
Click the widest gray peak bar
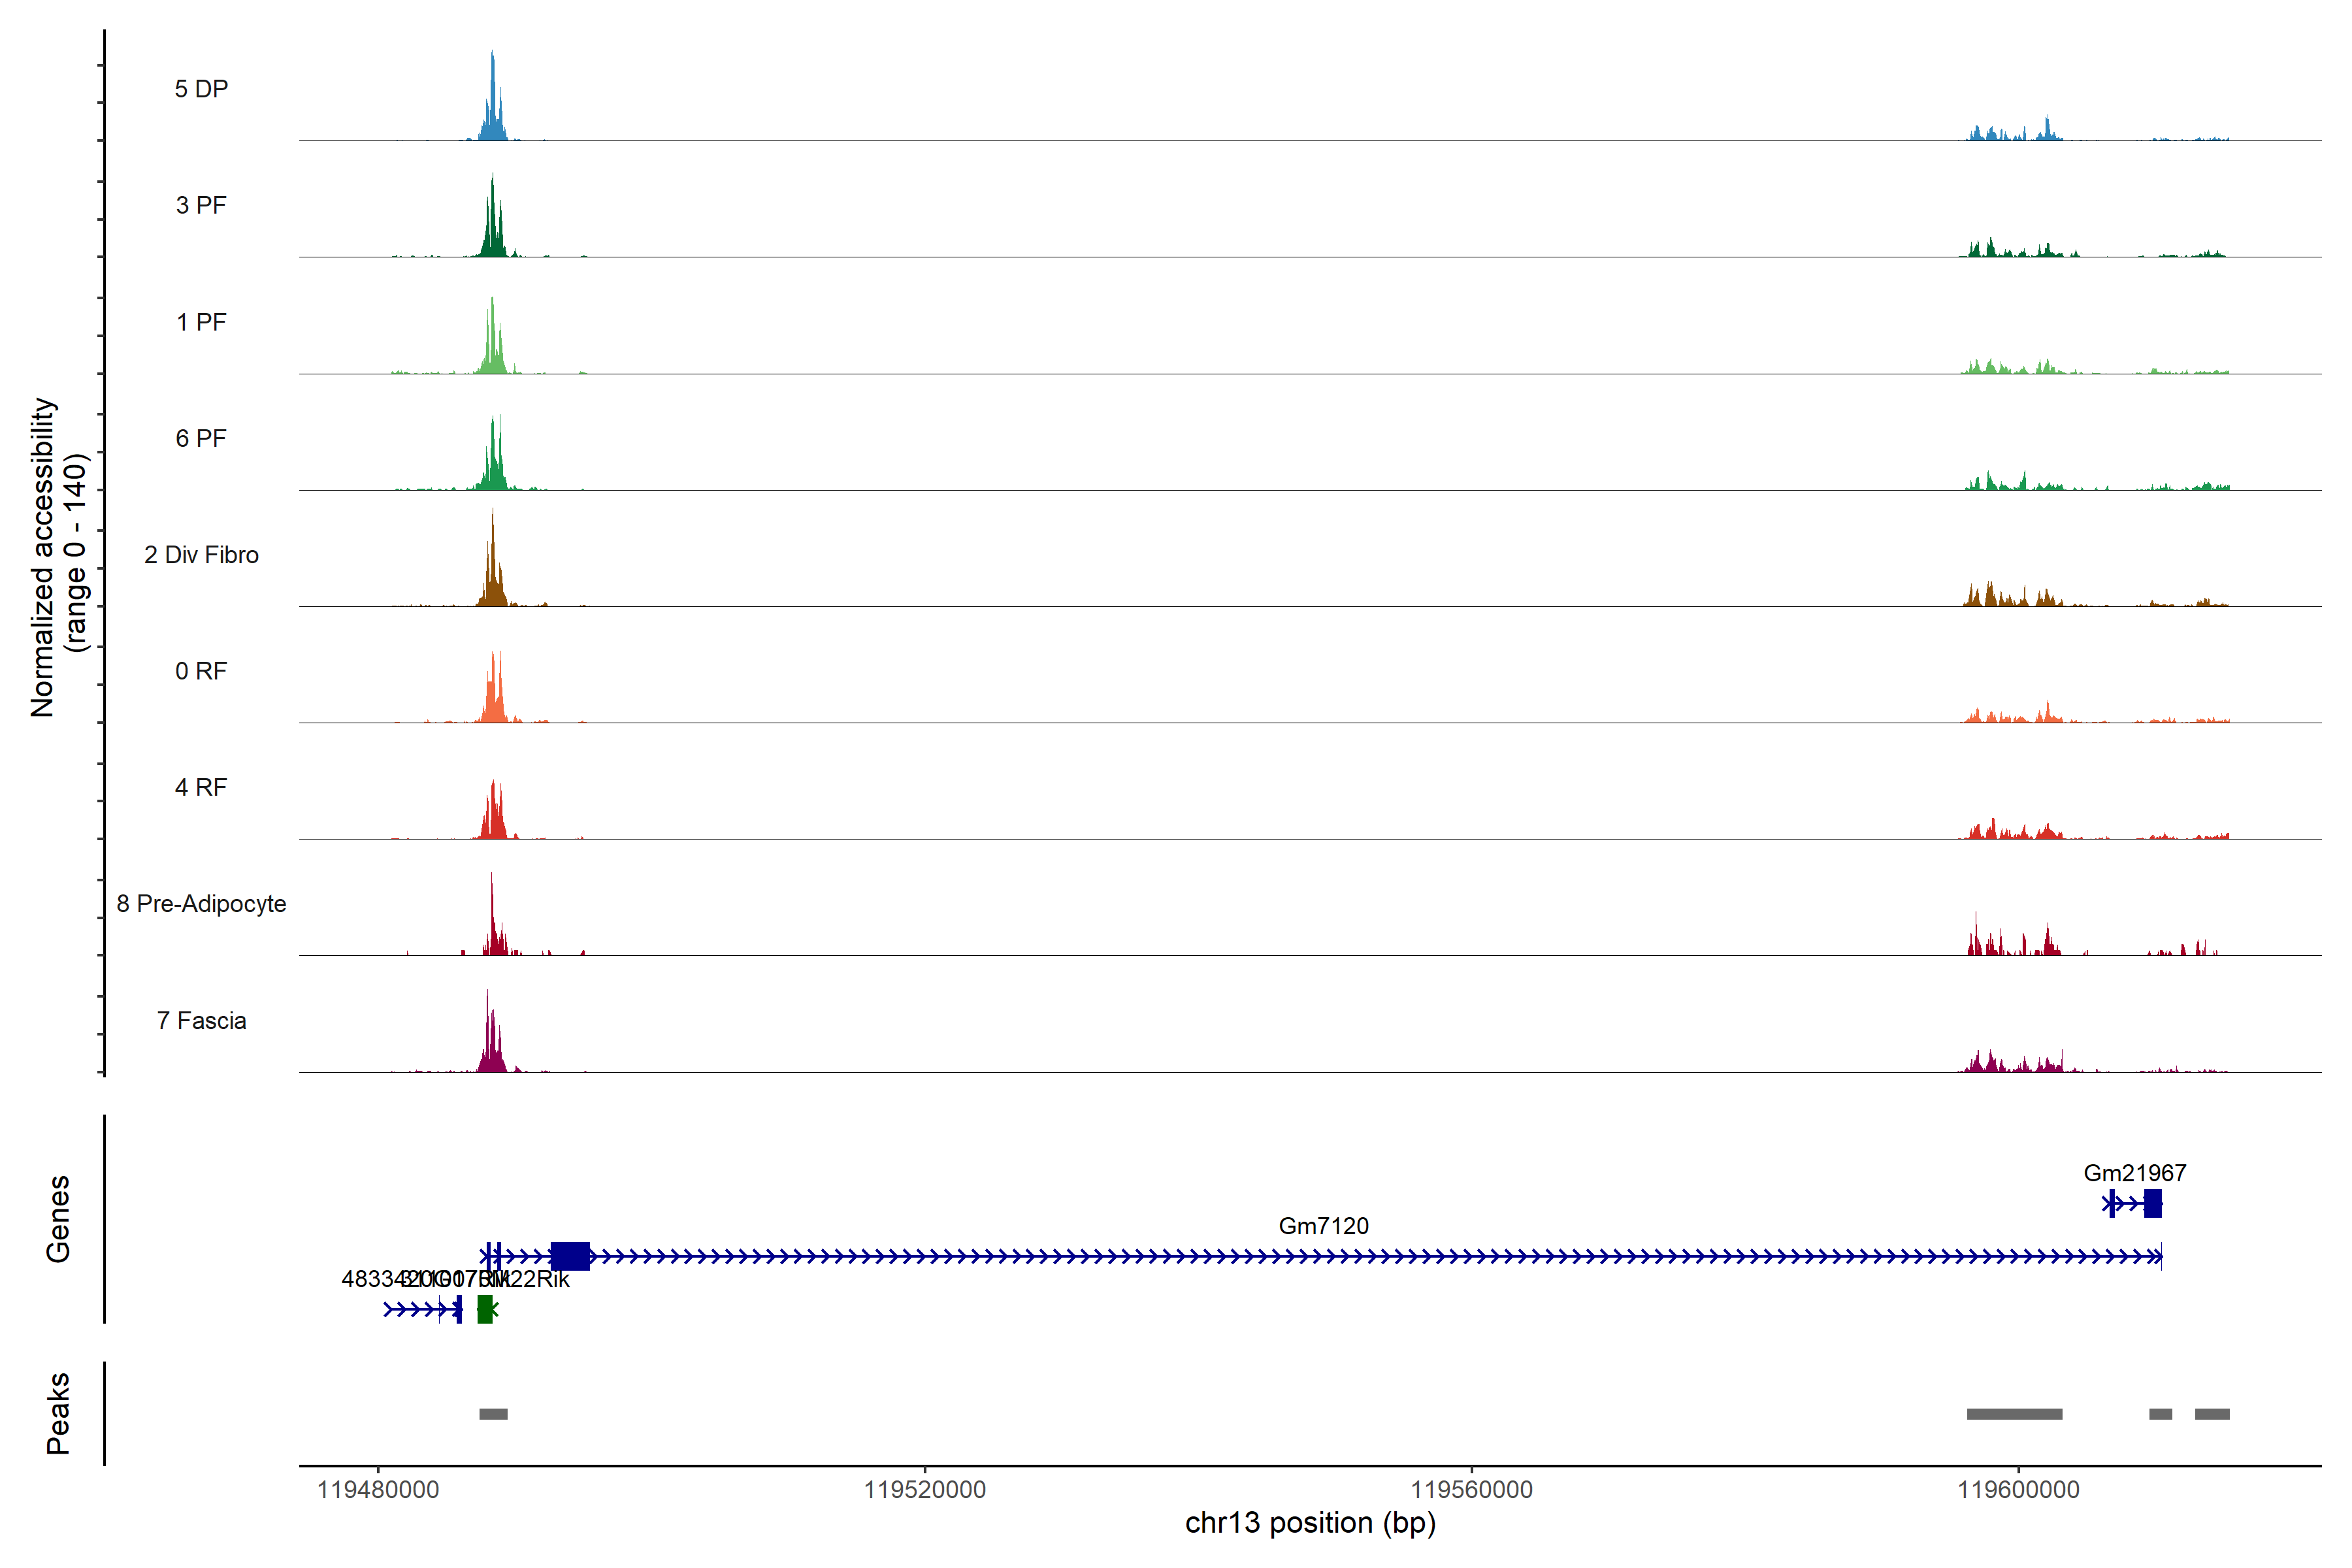click(2014, 1414)
